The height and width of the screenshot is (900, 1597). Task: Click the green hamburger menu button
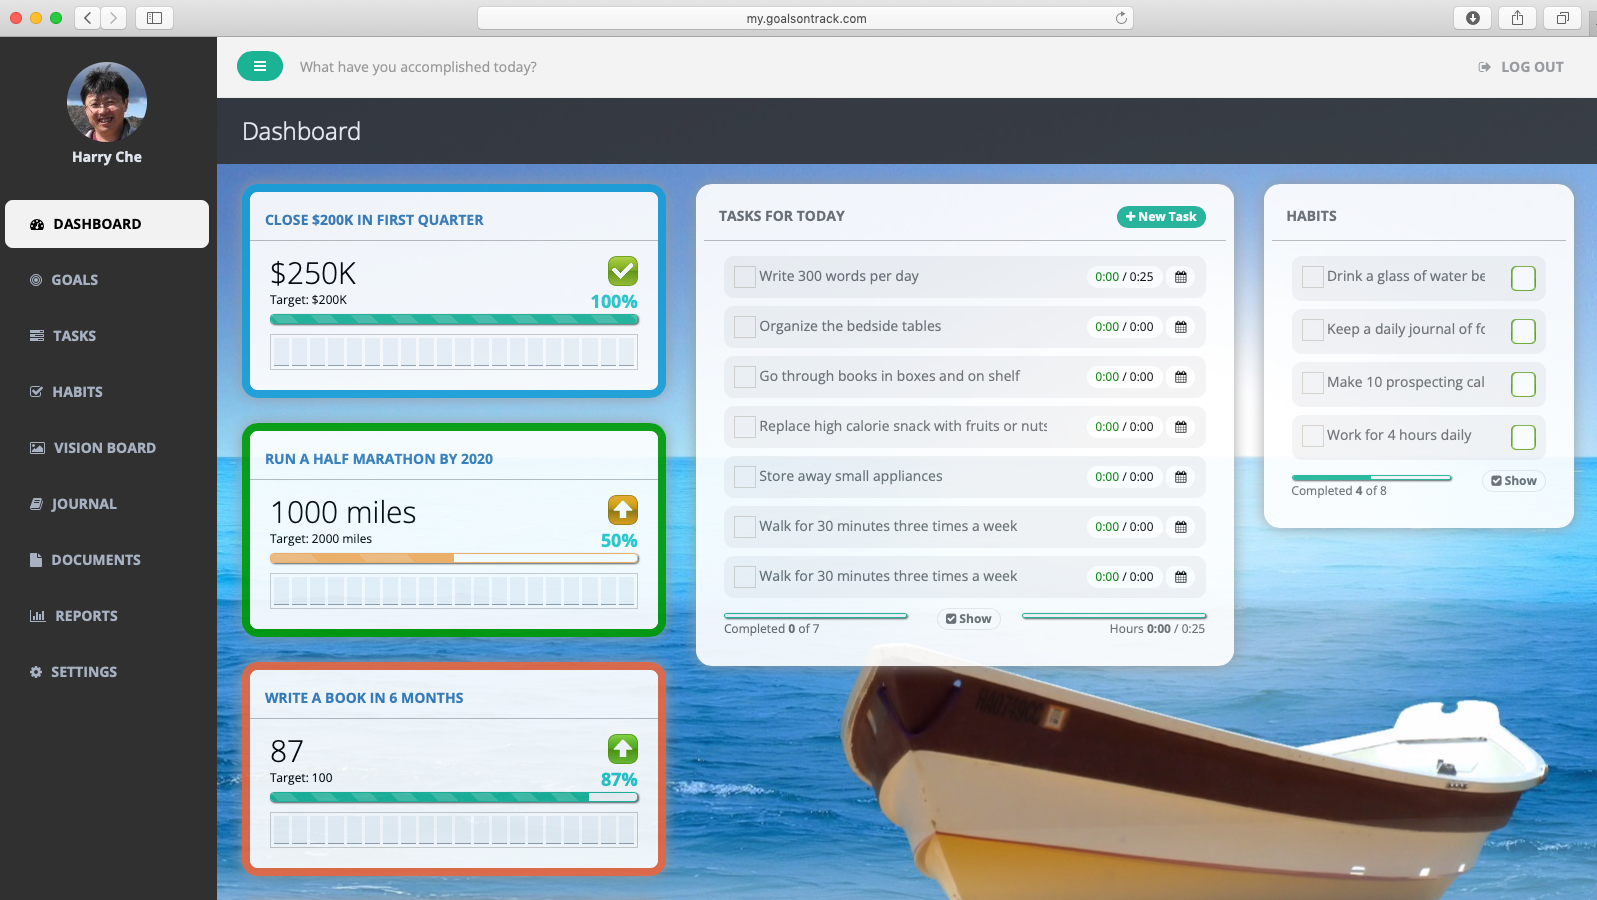point(260,66)
